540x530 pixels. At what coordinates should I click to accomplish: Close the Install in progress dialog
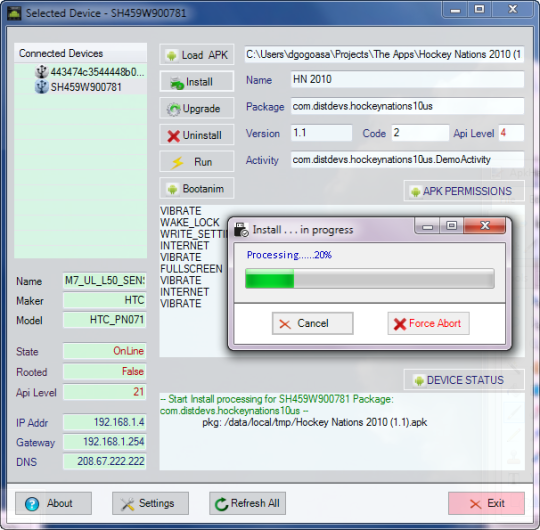click(x=485, y=226)
